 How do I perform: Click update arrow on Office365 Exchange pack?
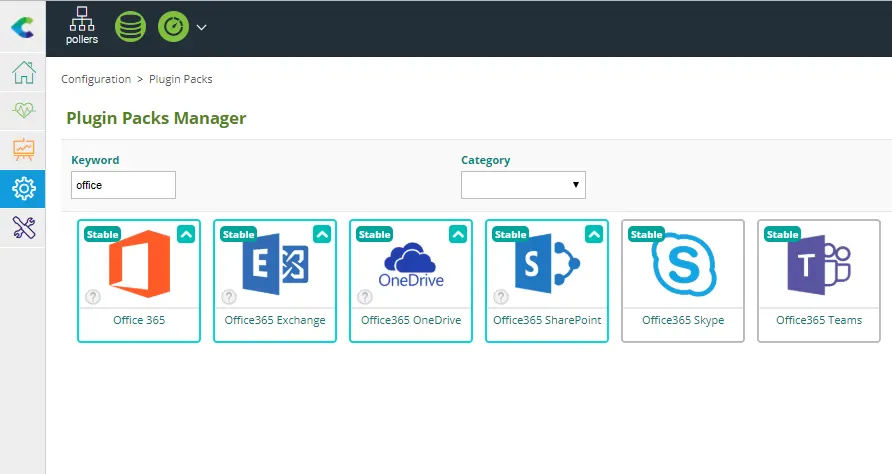click(322, 234)
